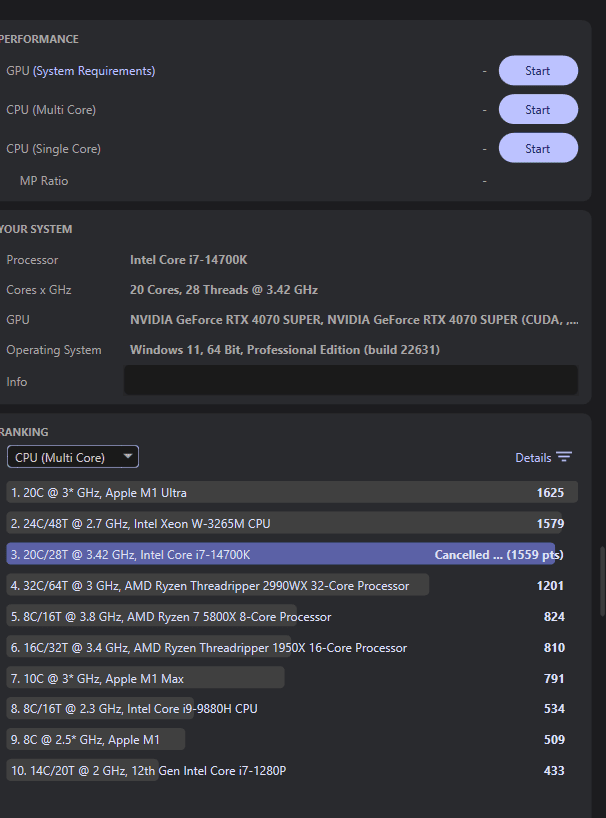The height and width of the screenshot is (818, 606).
Task: Select the Intel Xeon W-3265M ranking row
Action: pos(292,523)
